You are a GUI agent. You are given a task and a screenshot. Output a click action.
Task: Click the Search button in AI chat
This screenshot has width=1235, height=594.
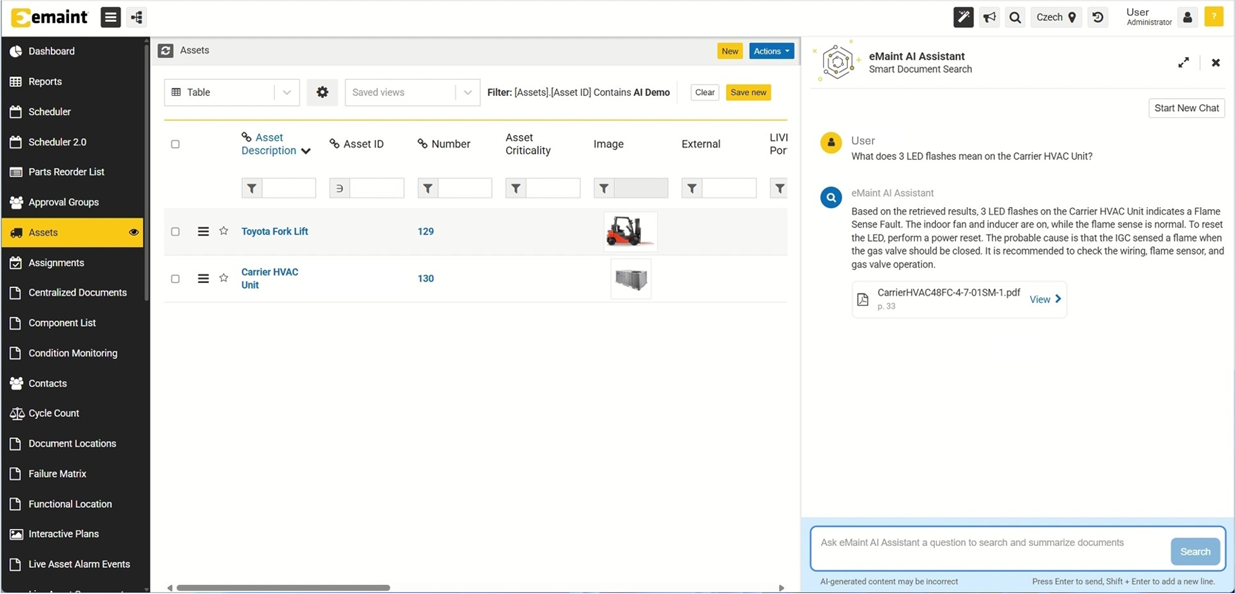[1195, 551]
